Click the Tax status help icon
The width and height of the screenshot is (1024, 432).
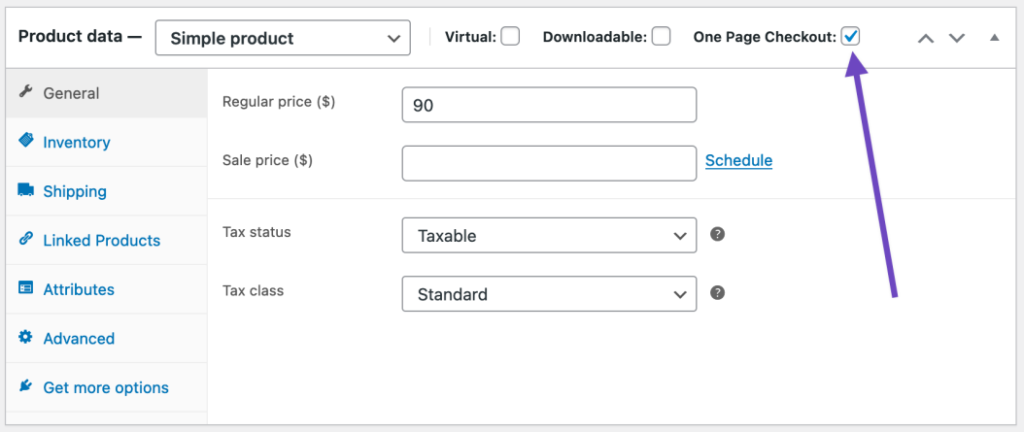pos(717,235)
